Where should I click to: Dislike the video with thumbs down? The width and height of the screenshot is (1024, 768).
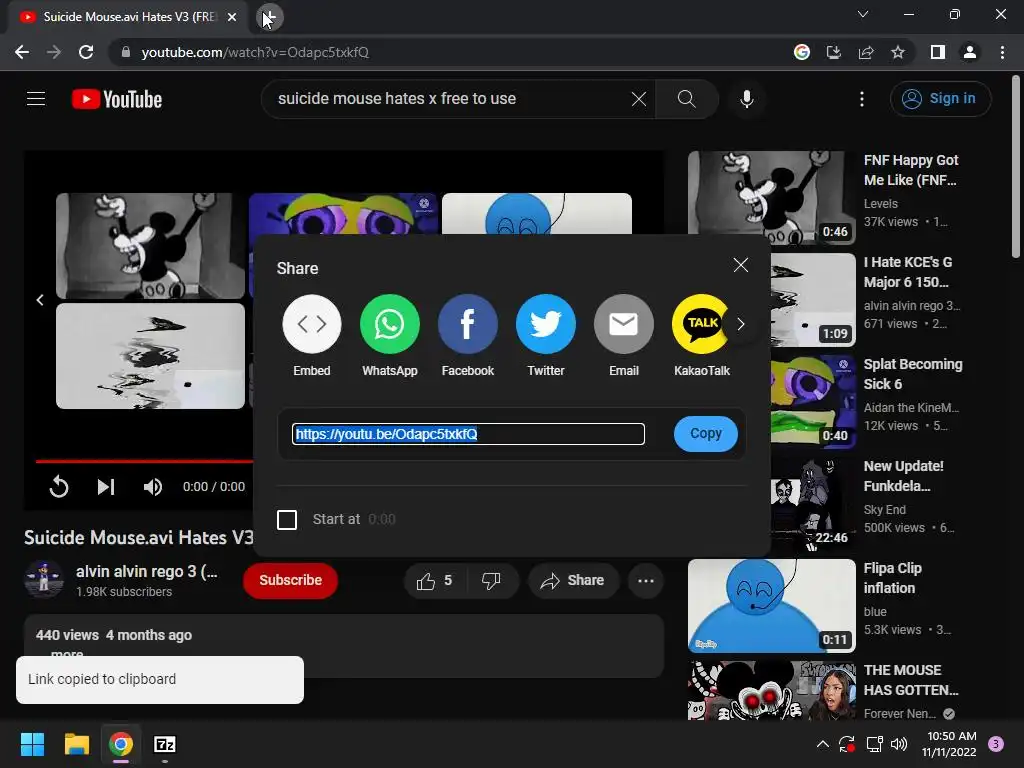point(491,581)
